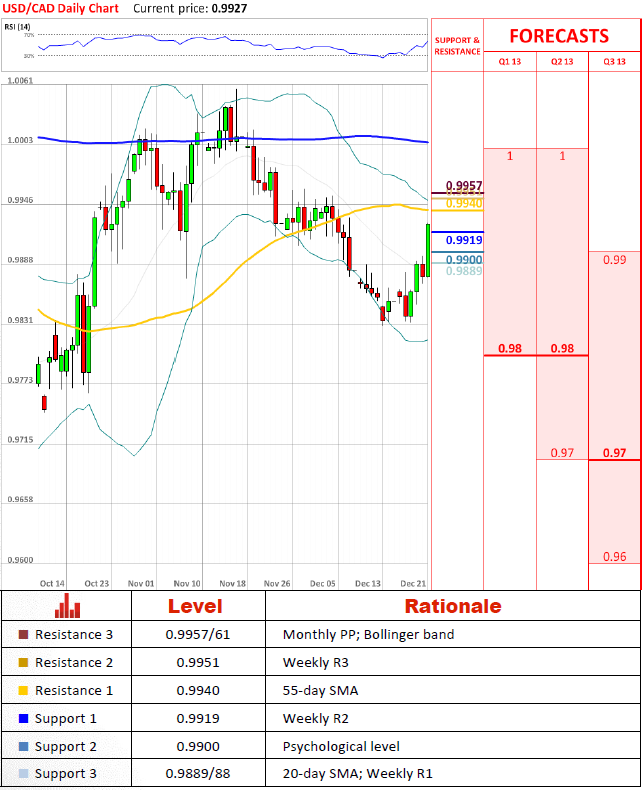Click the level cell '0.9957/61'
Screen dimensions: 644x790
click(x=198, y=634)
